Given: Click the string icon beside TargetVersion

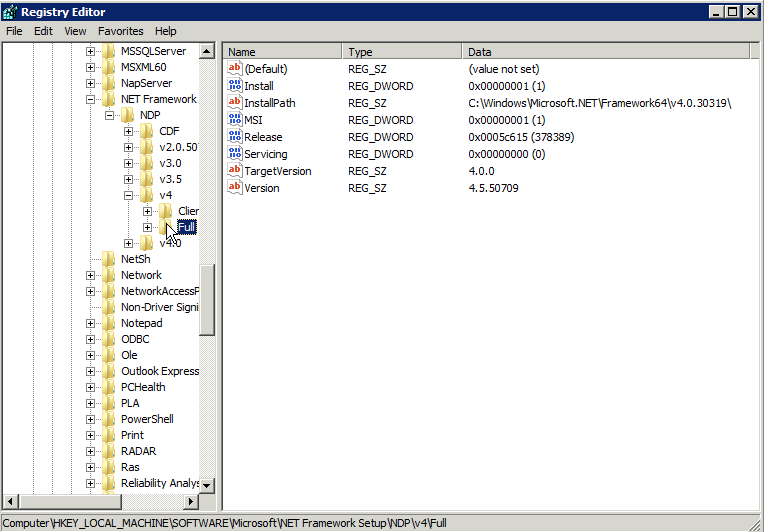Looking at the screenshot, I should pos(234,171).
